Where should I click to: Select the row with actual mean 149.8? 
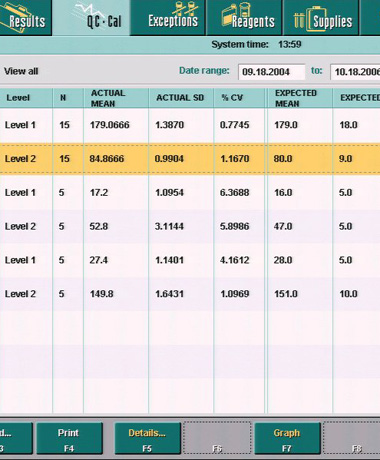pos(190,294)
